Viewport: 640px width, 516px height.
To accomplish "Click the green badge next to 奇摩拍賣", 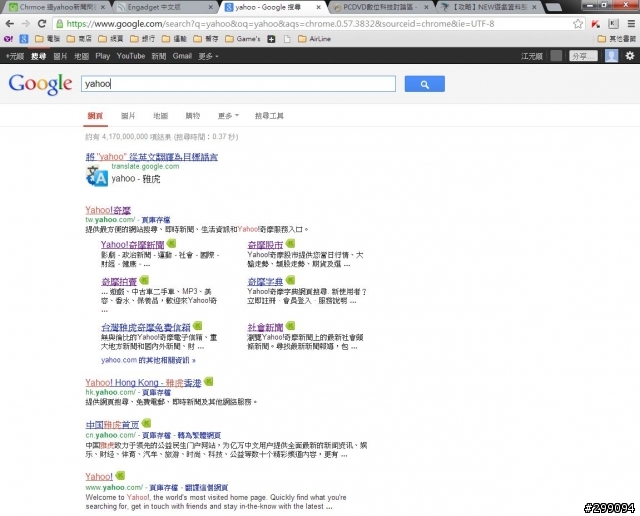I will tap(144, 280).
